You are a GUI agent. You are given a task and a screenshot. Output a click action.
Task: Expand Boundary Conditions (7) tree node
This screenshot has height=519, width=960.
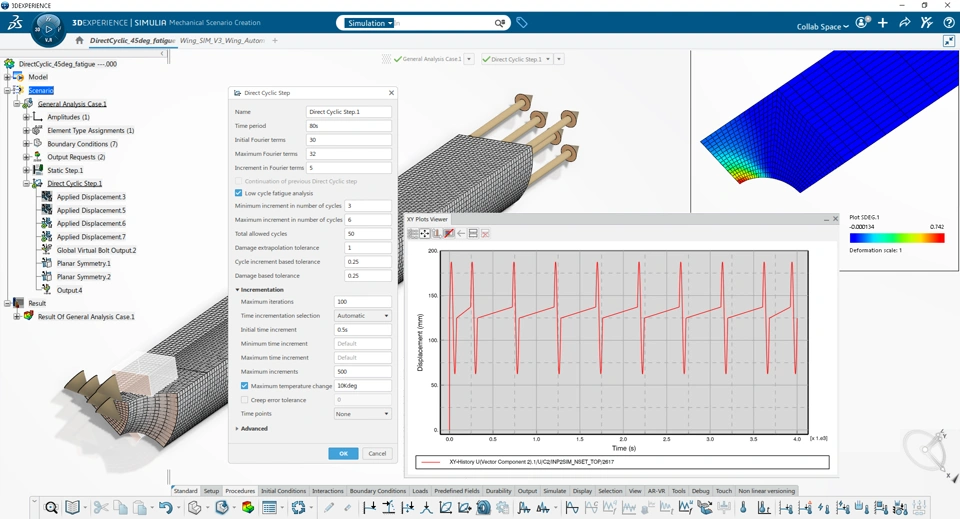[26, 144]
